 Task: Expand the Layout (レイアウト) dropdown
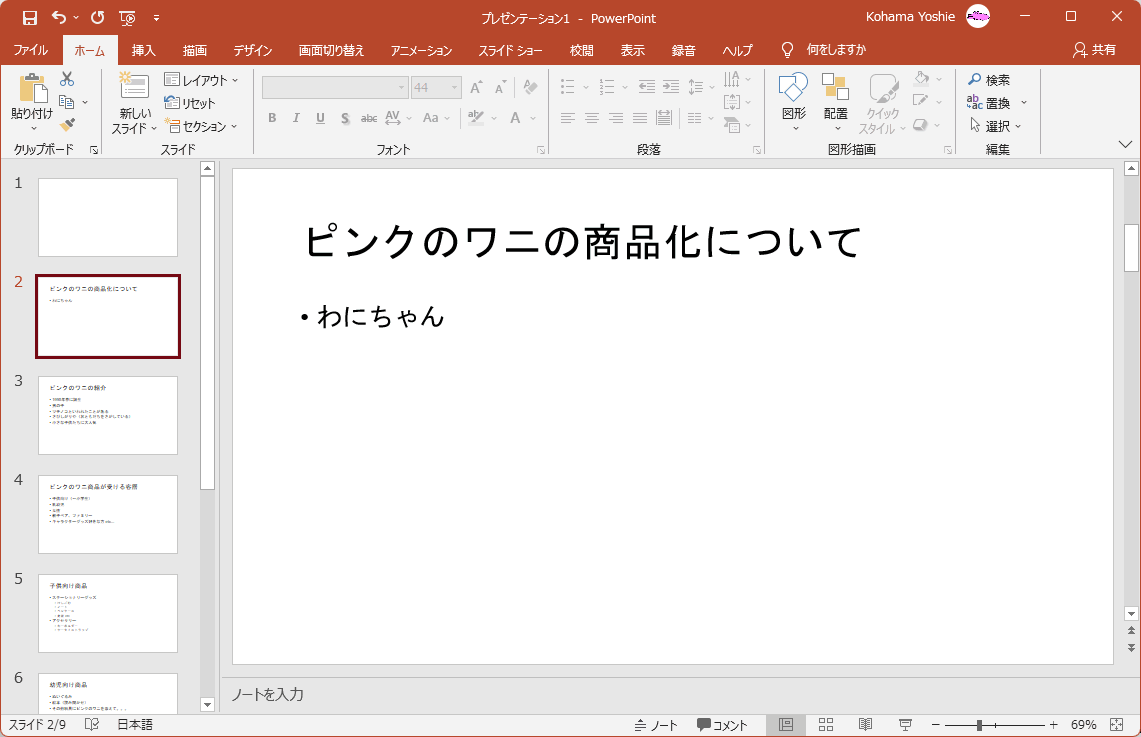pos(202,80)
